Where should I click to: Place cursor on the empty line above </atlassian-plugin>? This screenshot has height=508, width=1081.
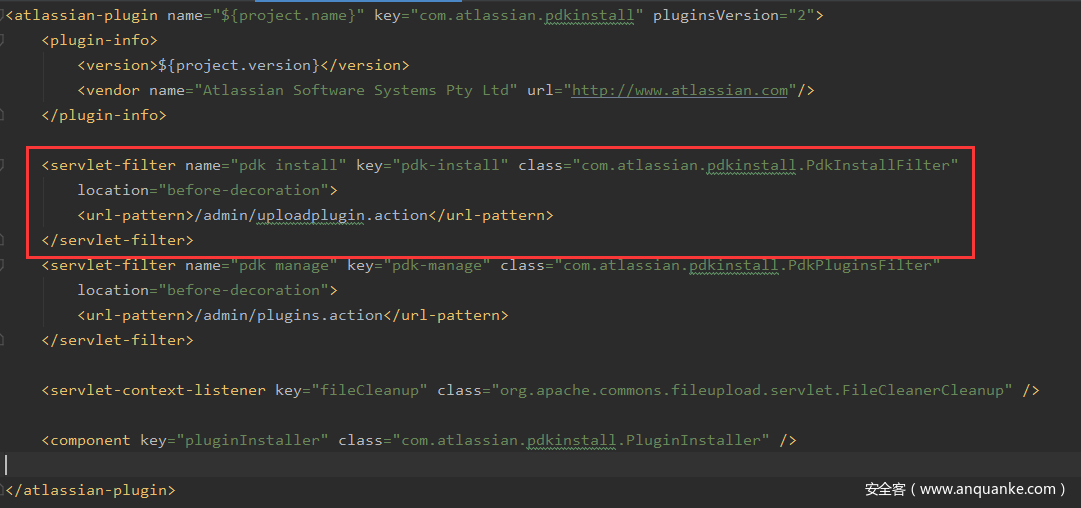(x=540, y=465)
